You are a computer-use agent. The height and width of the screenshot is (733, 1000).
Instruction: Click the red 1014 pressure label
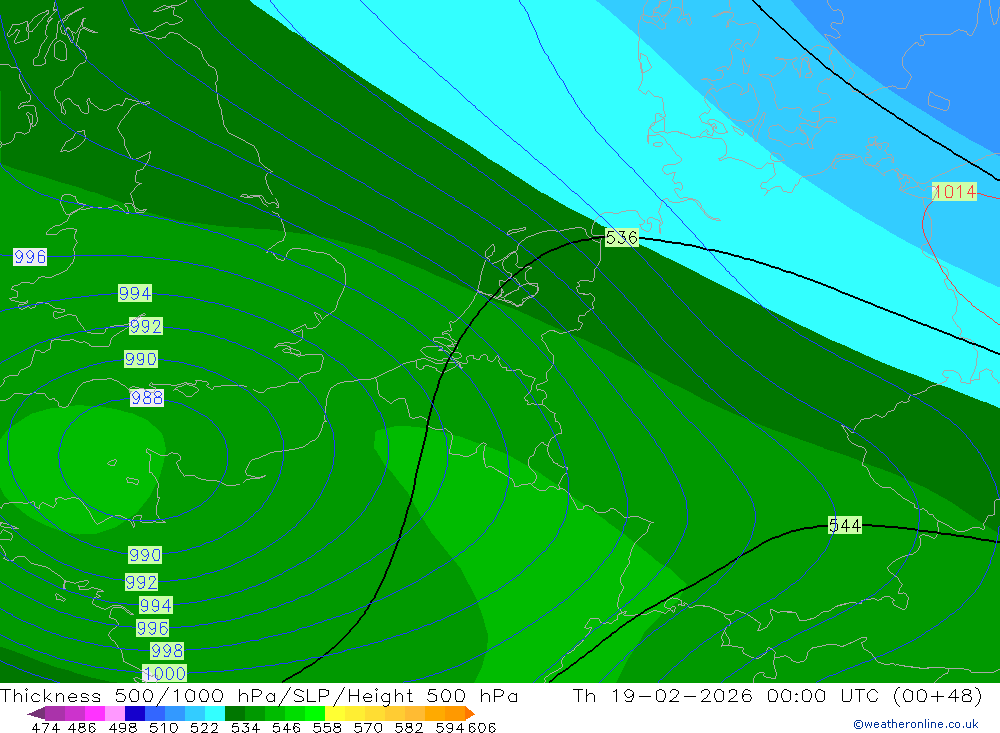(954, 191)
